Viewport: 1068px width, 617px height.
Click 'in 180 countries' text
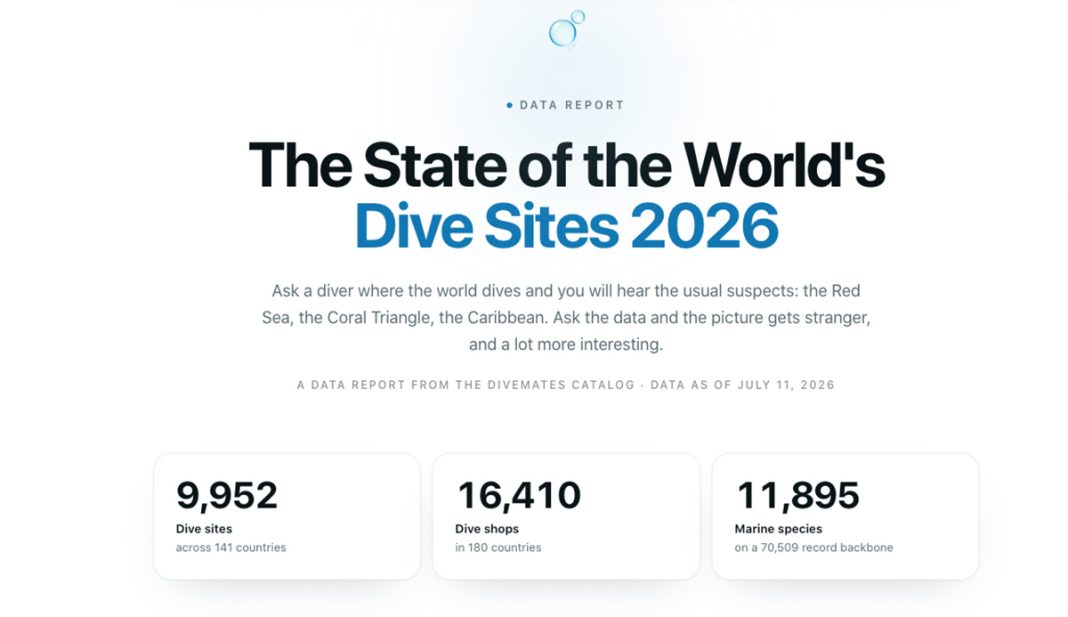(x=498, y=548)
